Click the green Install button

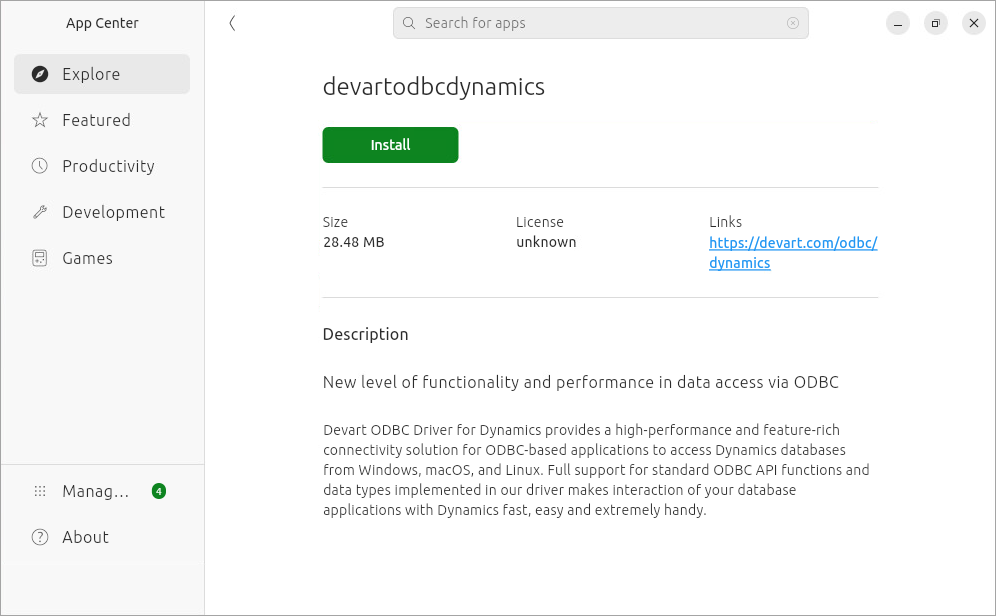tap(390, 144)
